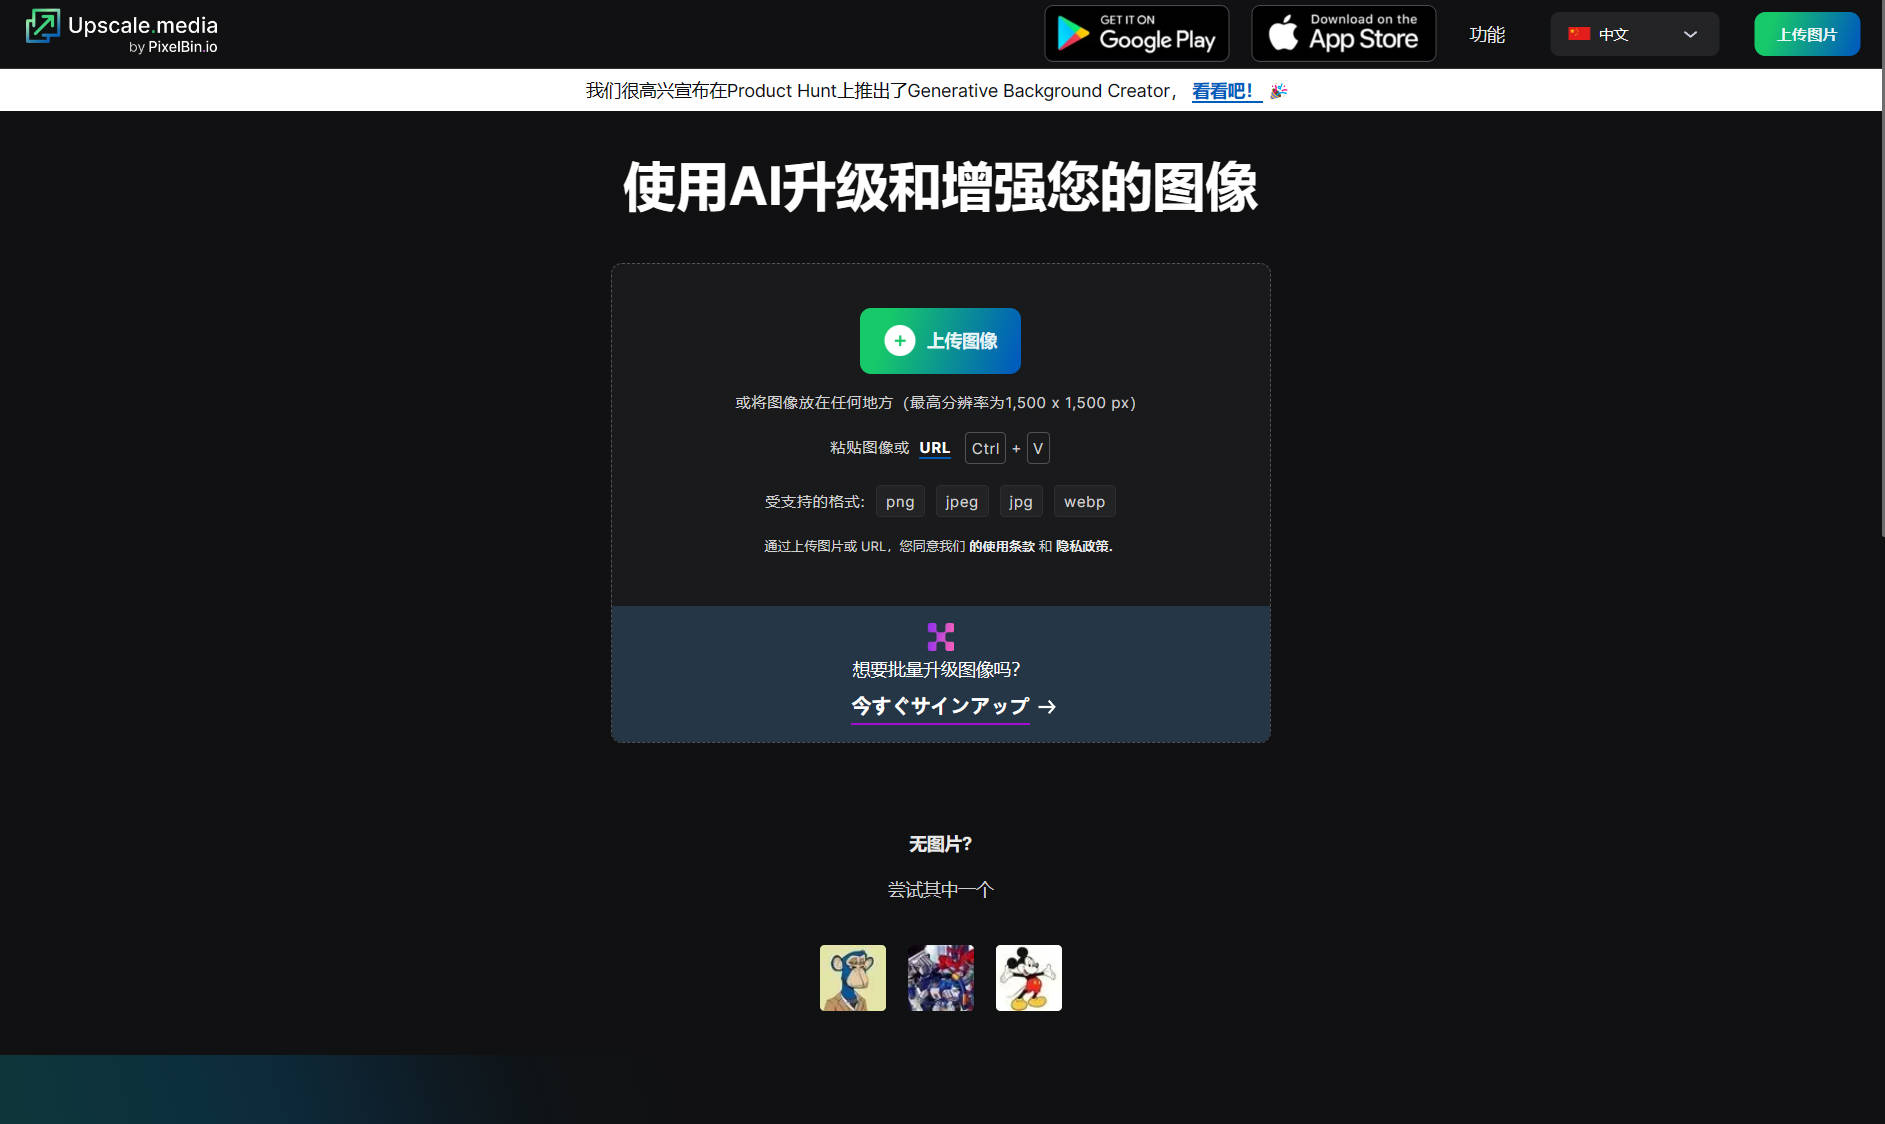The height and width of the screenshot is (1124, 1885).
Task: Click the URL paste link
Action: coord(934,448)
